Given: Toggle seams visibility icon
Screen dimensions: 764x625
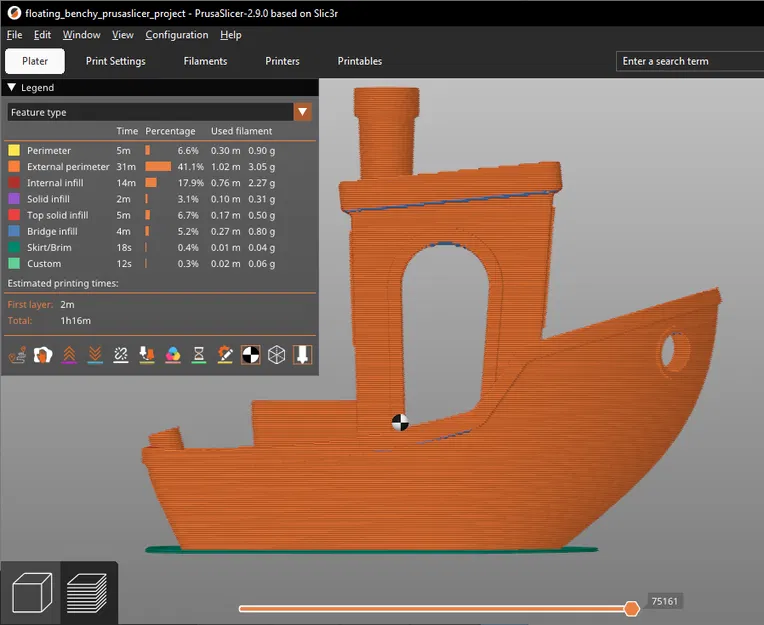Looking at the screenshot, I should click(121, 355).
